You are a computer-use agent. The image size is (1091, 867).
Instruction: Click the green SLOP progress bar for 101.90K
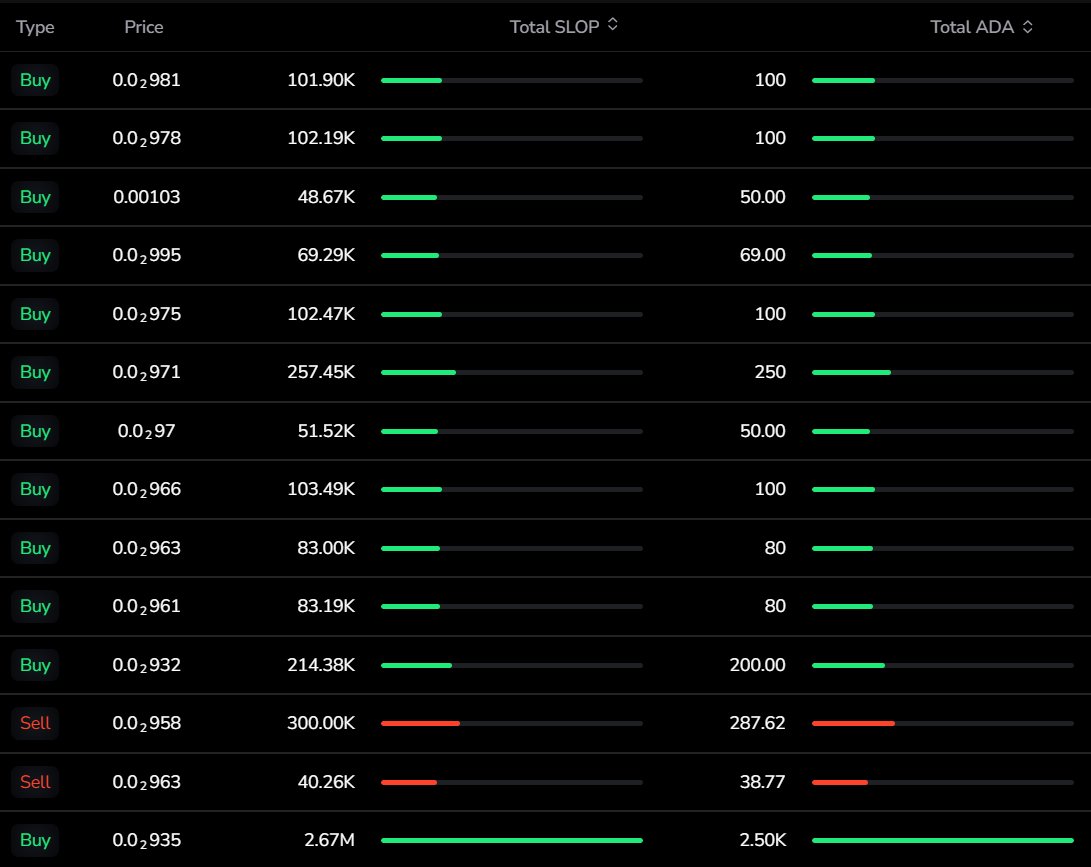[x=412, y=80]
